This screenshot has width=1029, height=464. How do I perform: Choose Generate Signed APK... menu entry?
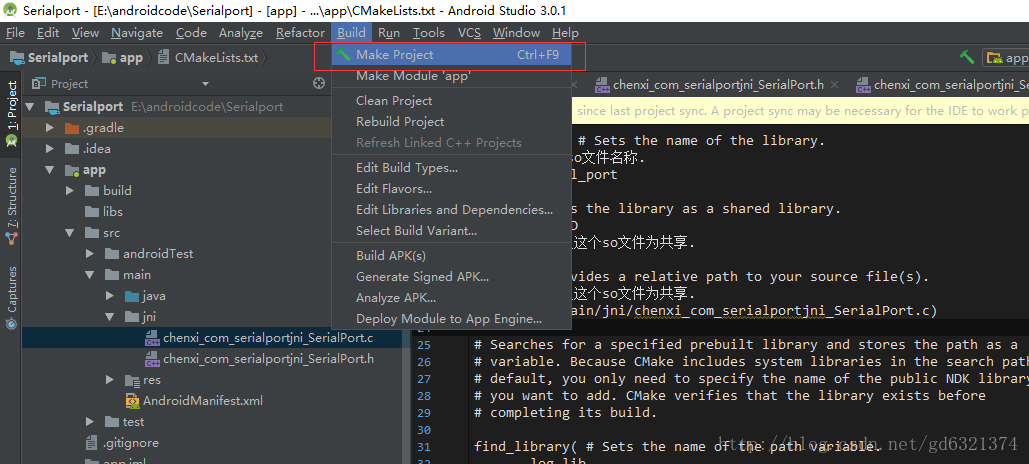pos(452,276)
